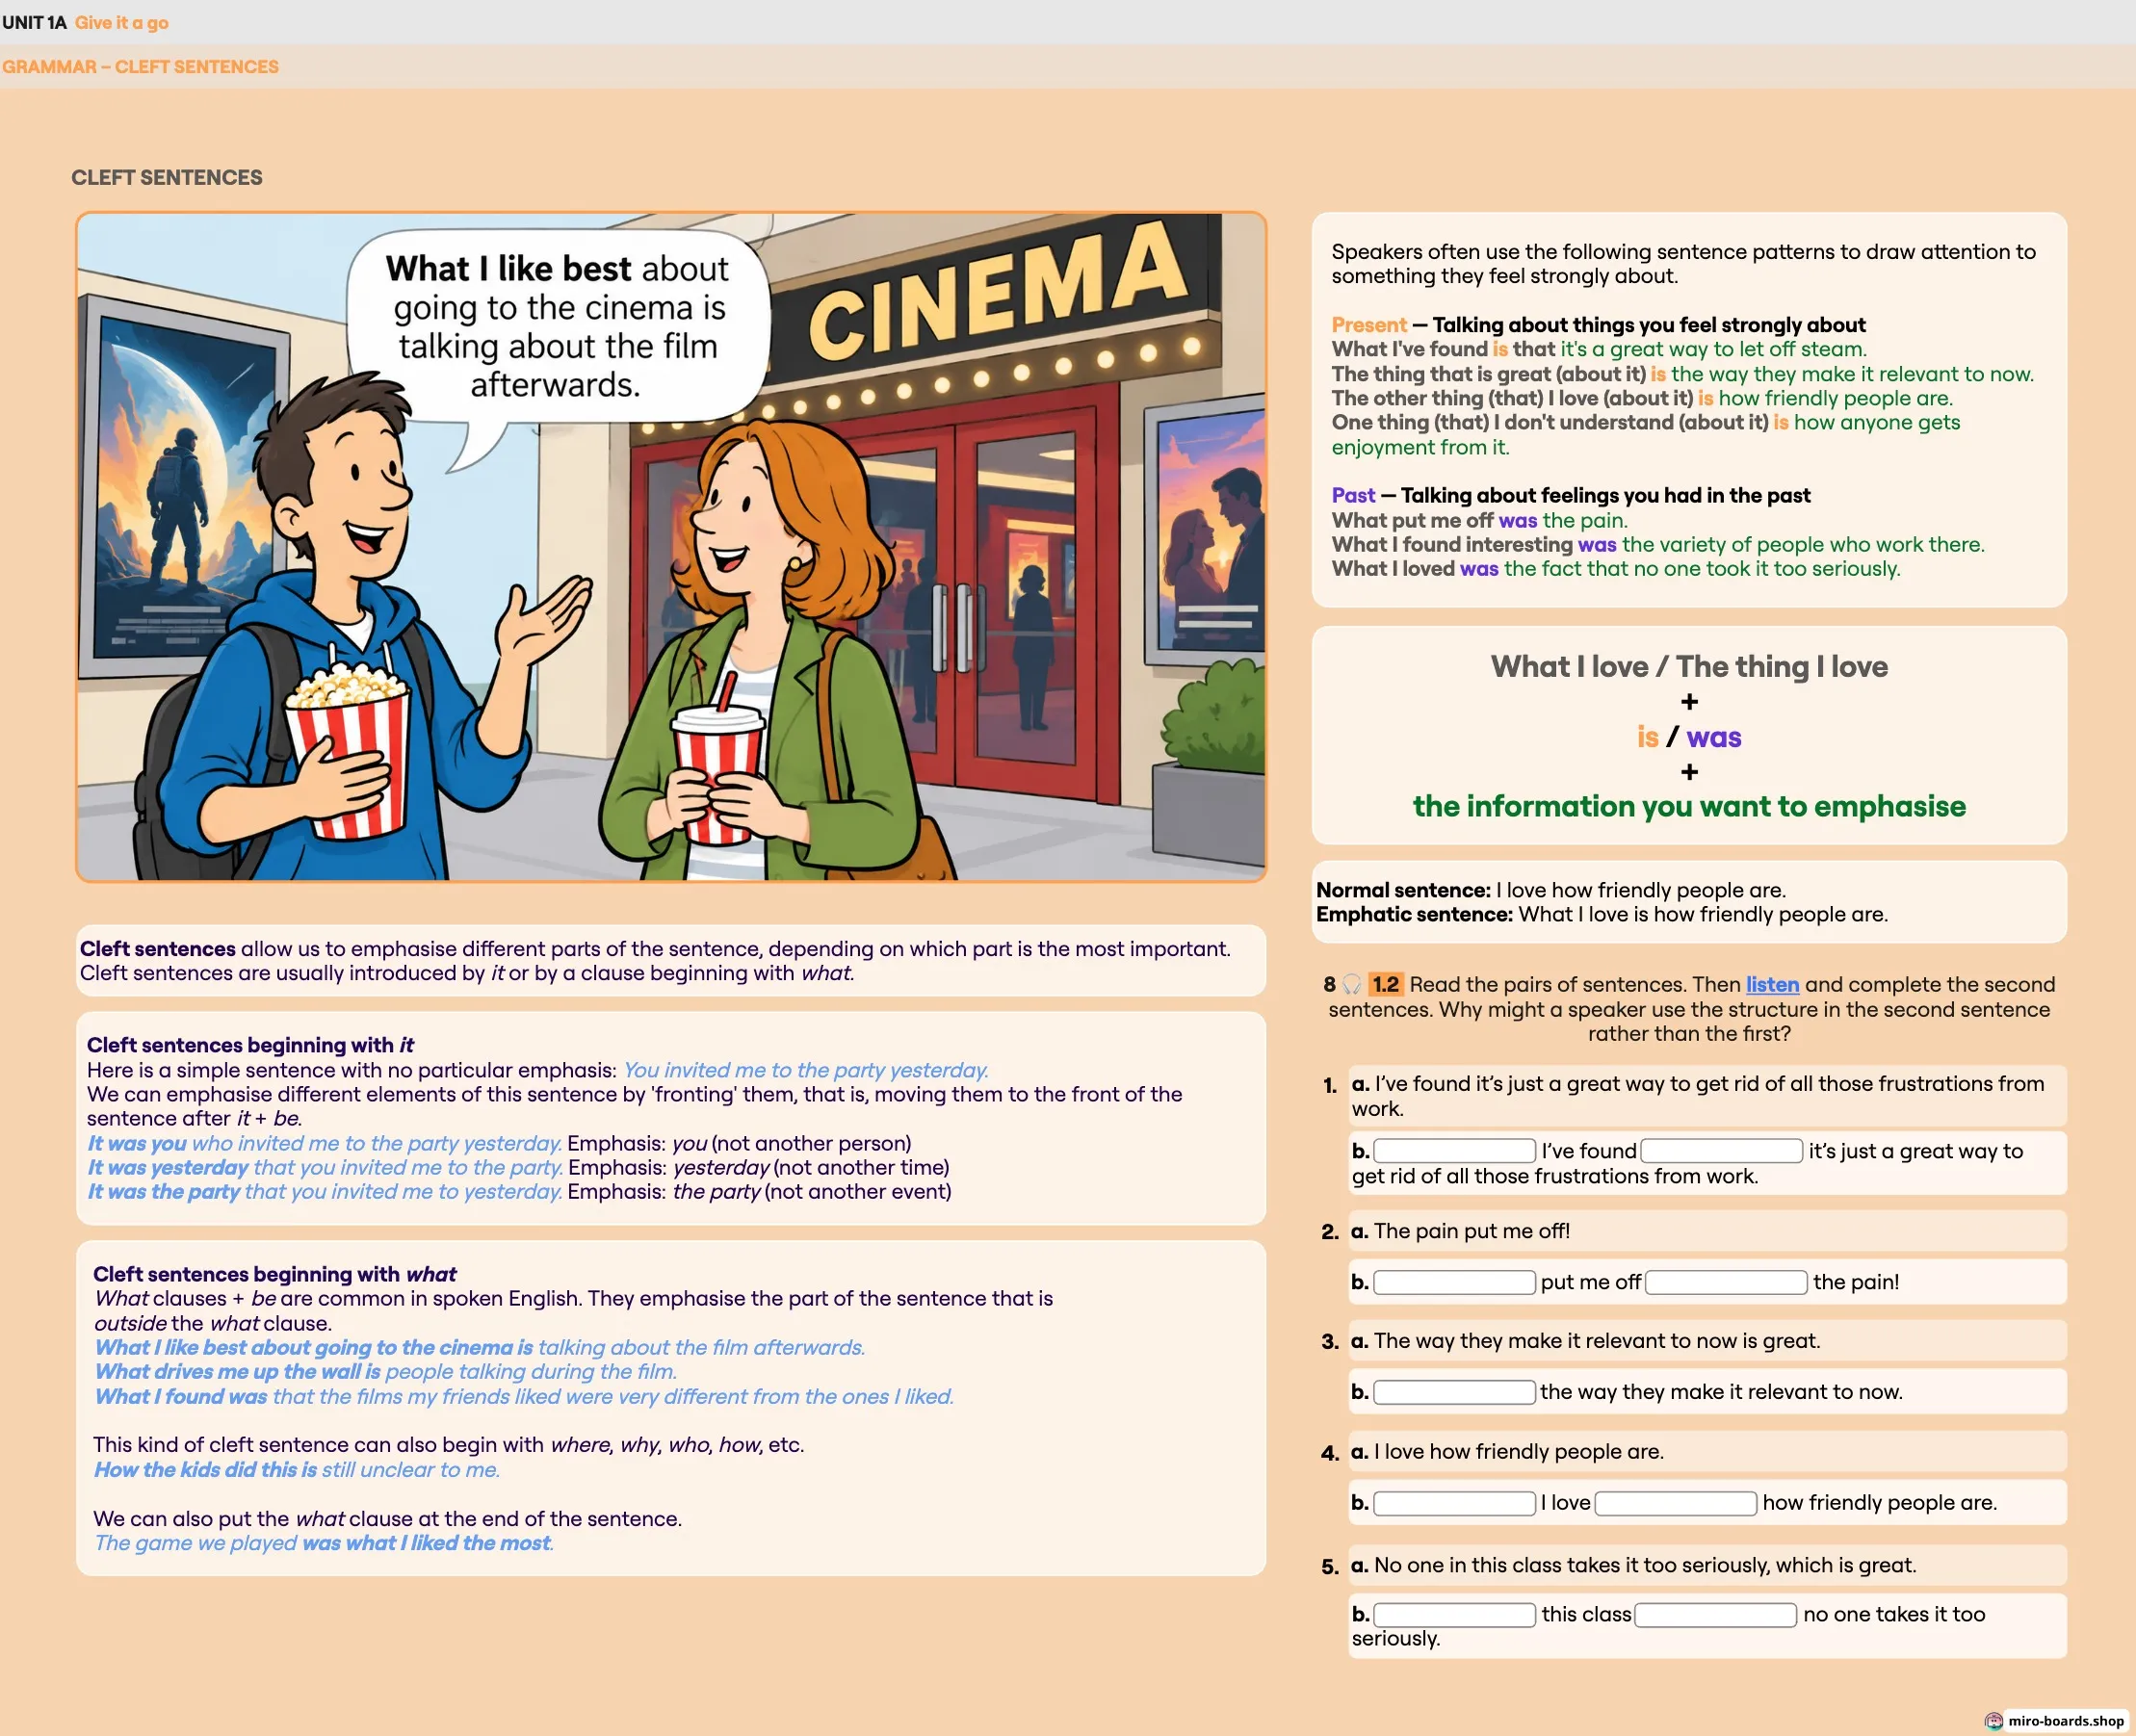The width and height of the screenshot is (2136, 1736).
Task: Click the purple "Past" label
Action: point(1353,495)
